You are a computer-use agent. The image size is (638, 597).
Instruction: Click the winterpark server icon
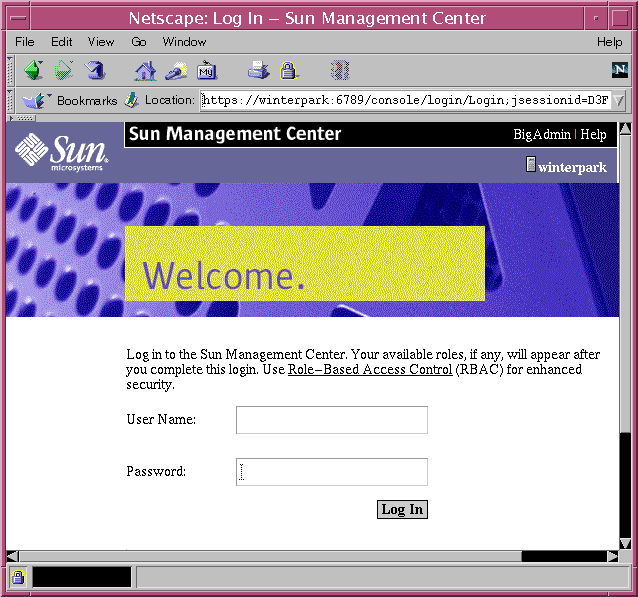pyautogui.click(x=531, y=164)
